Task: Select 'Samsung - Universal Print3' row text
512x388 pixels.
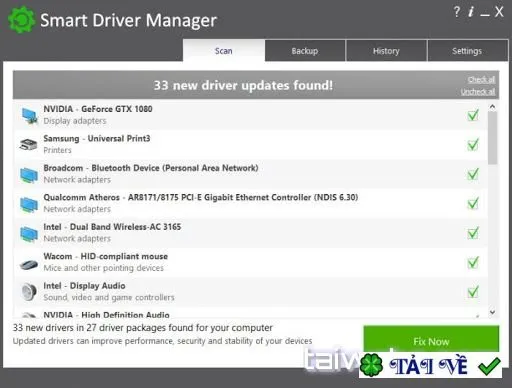Action: [97, 138]
